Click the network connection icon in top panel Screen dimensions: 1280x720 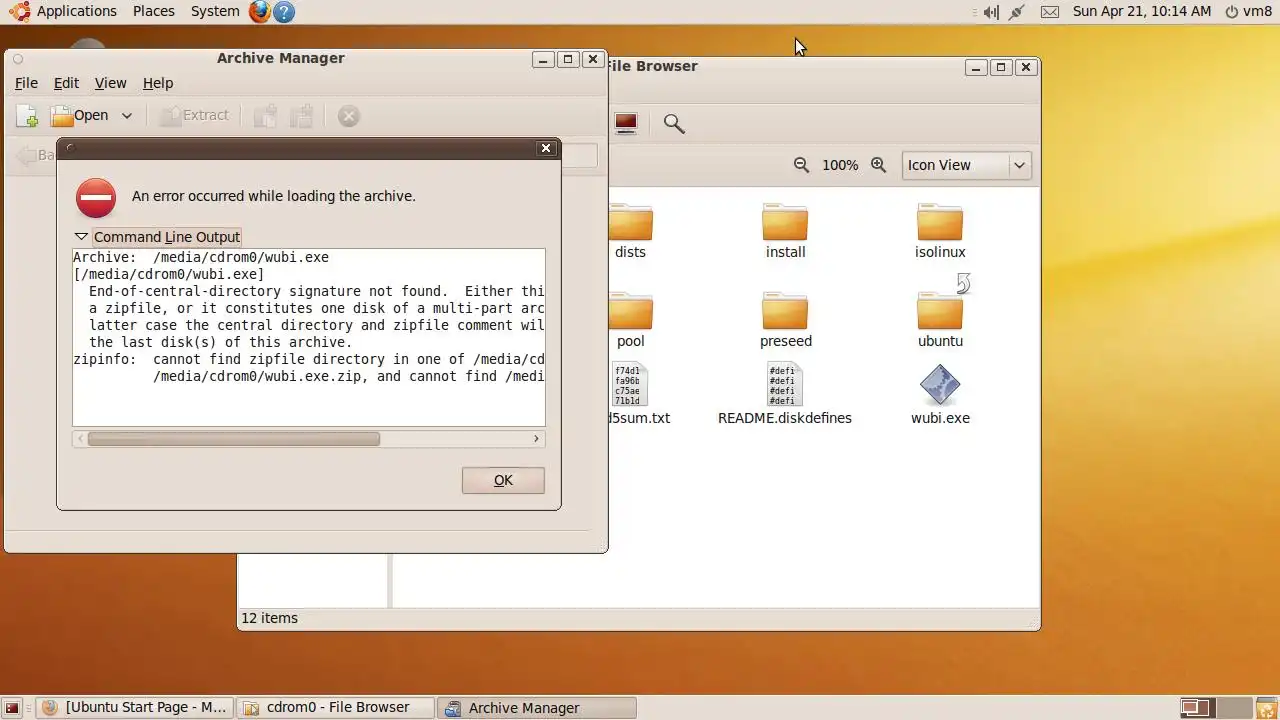1019,12
